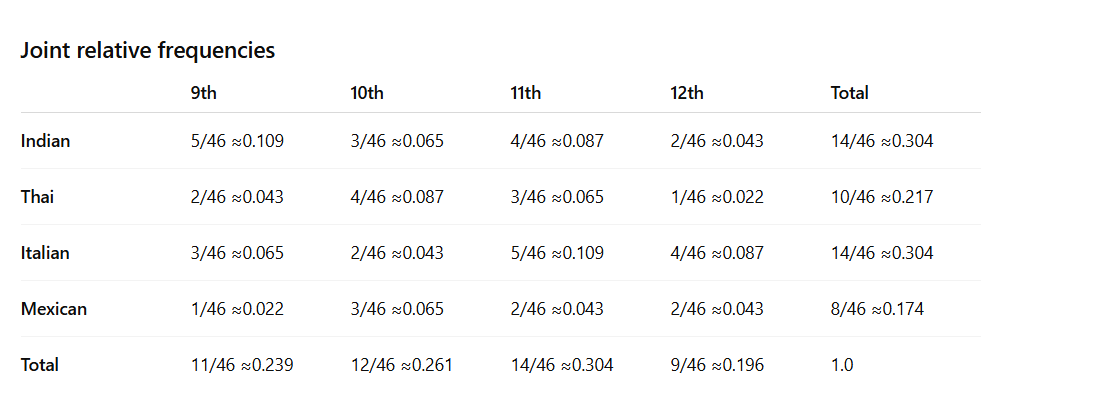
Task: Click the 10th total 12/46 ≈0.261
Action: pyautogui.click(x=402, y=365)
